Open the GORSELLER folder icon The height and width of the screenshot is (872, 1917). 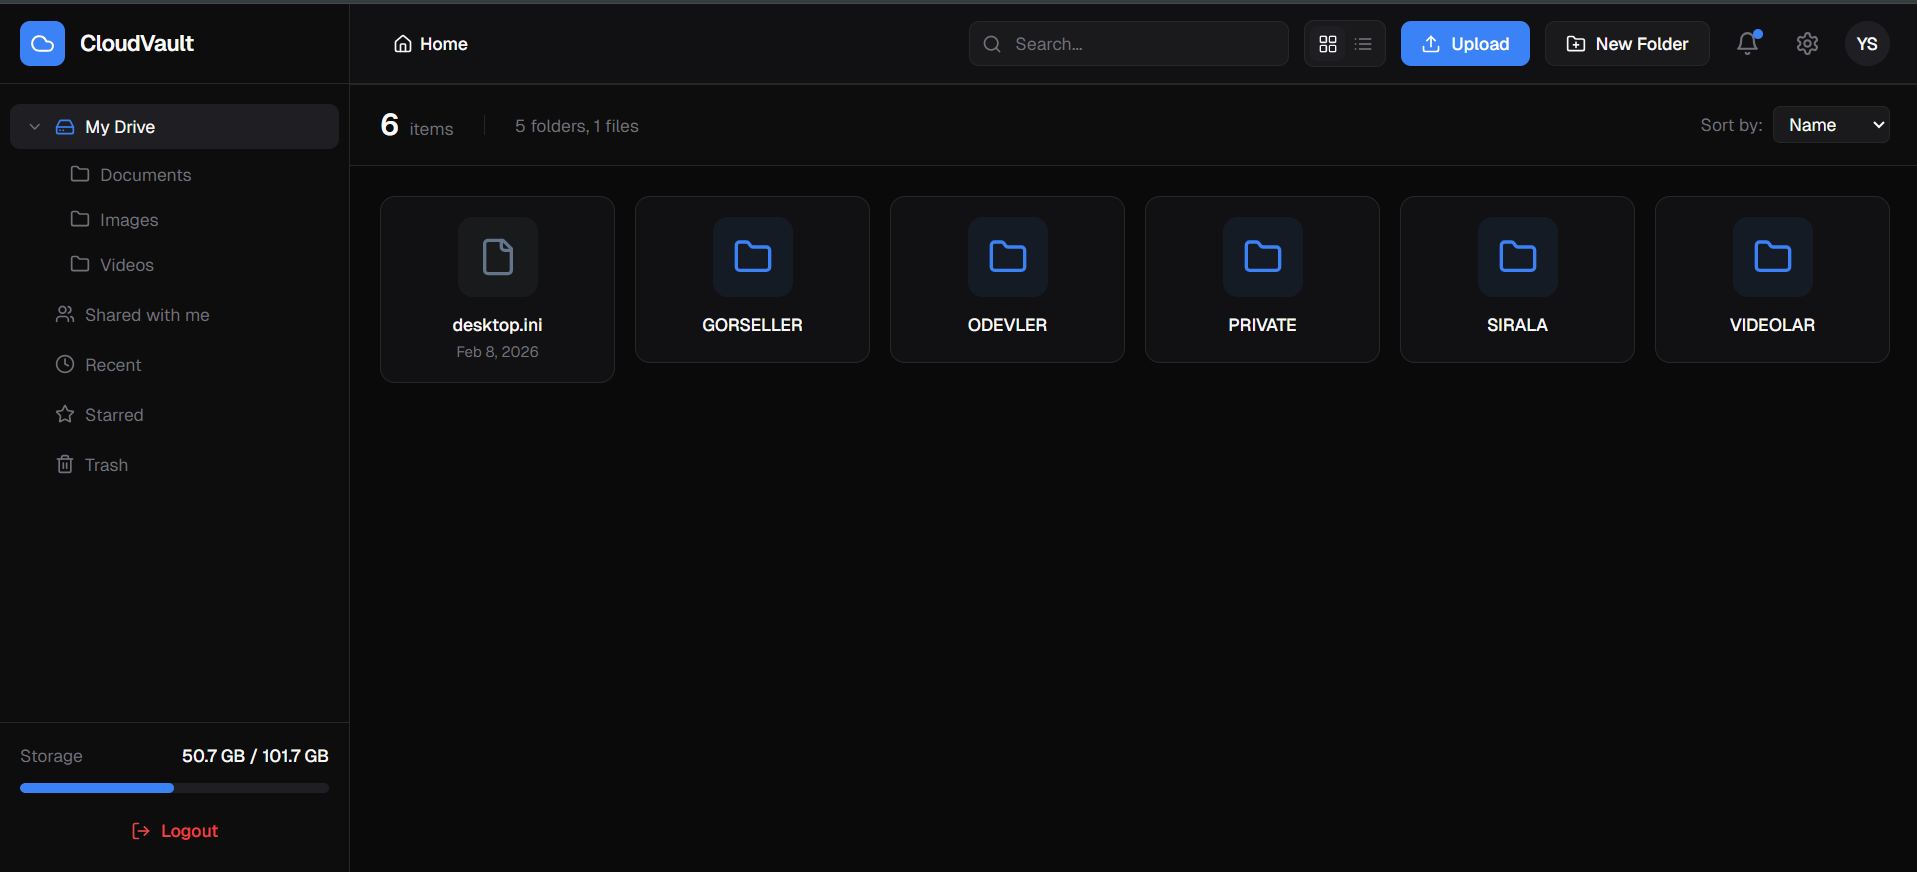coord(752,257)
